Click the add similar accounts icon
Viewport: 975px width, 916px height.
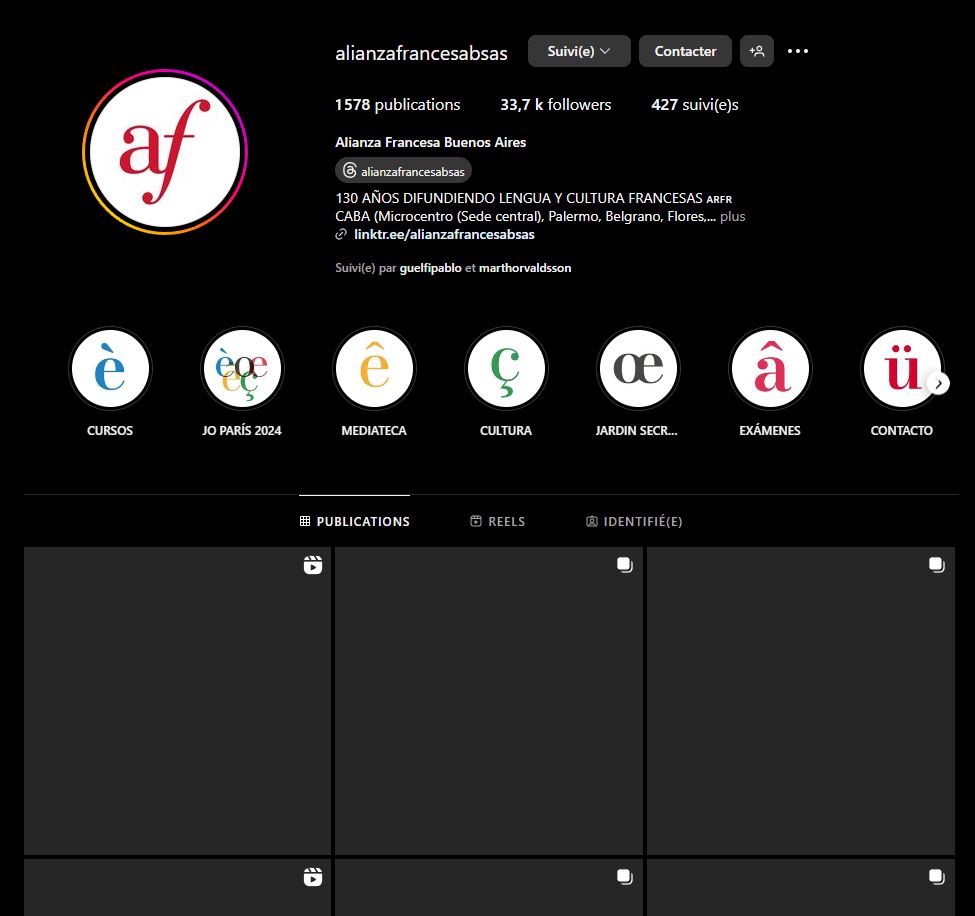757,51
